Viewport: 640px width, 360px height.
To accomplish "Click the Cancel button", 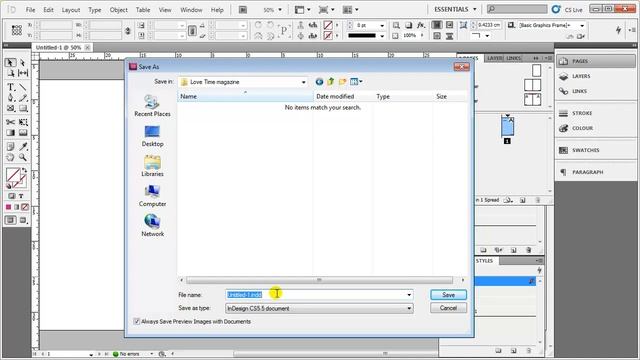I will [448, 308].
